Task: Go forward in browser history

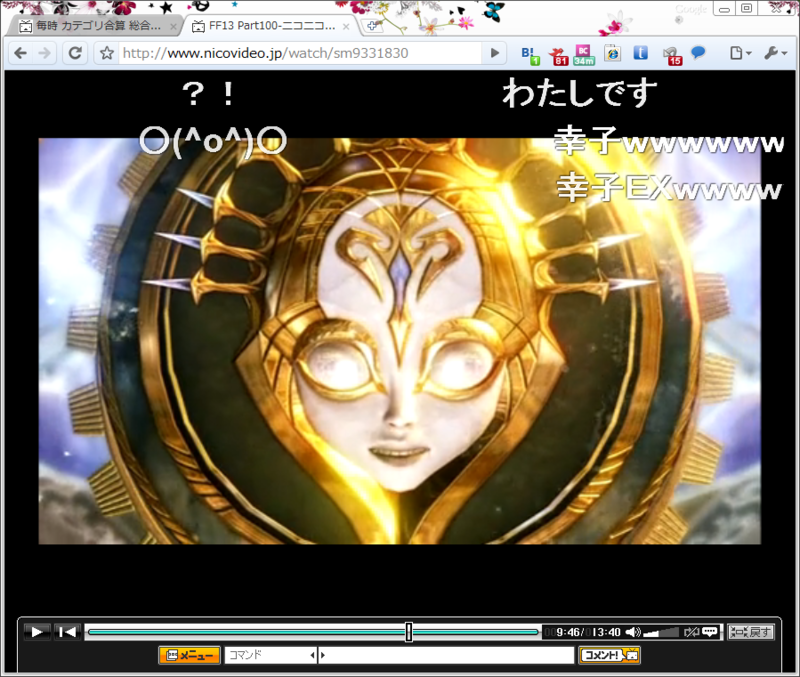Action: tap(45, 53)
